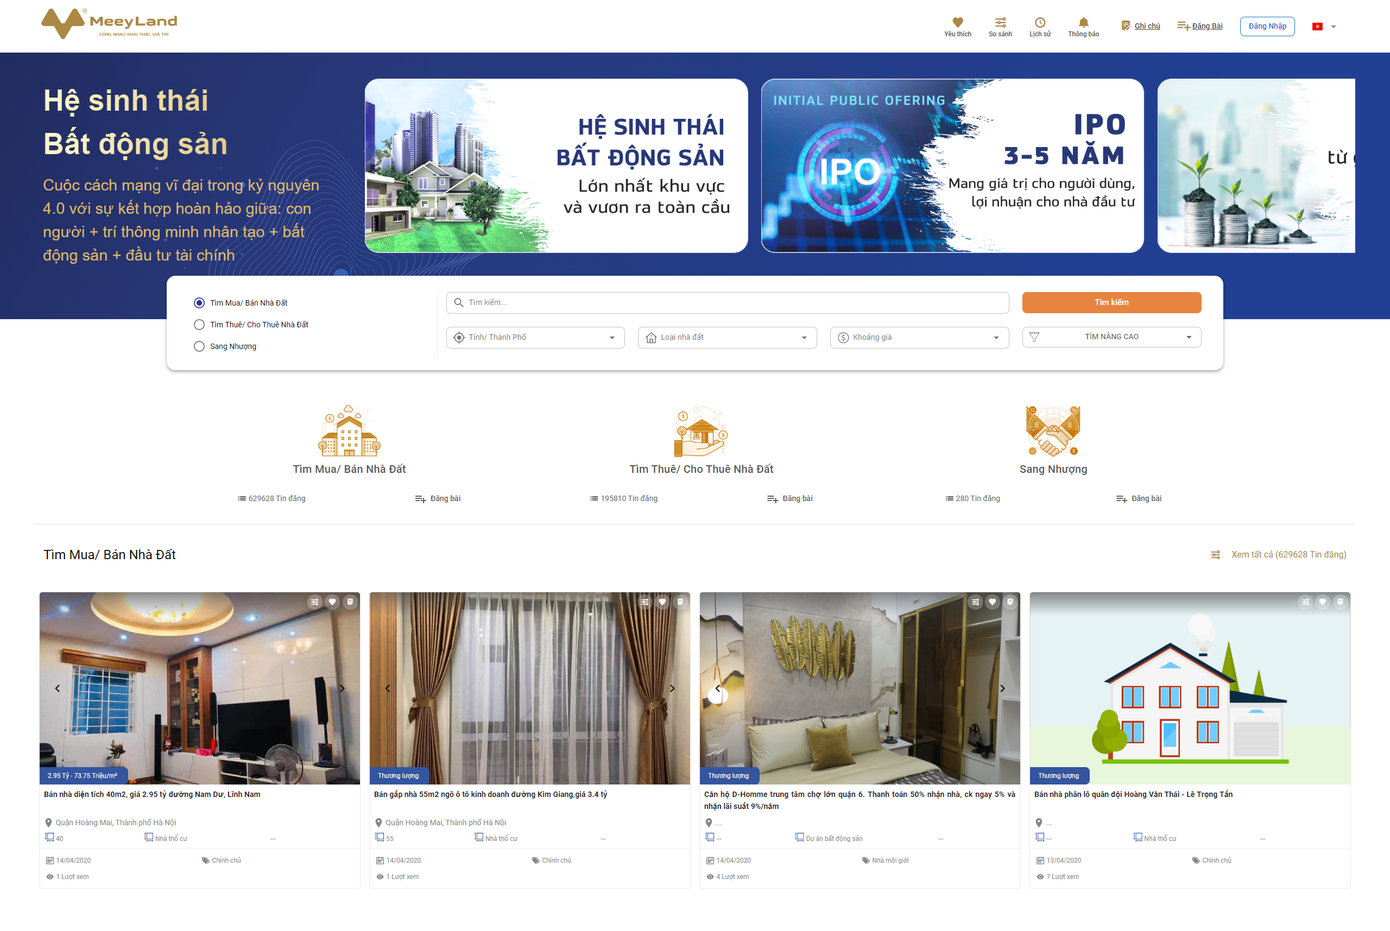
Task: Open the Thông báo notification bell
Action: (x=1083, y=23)
